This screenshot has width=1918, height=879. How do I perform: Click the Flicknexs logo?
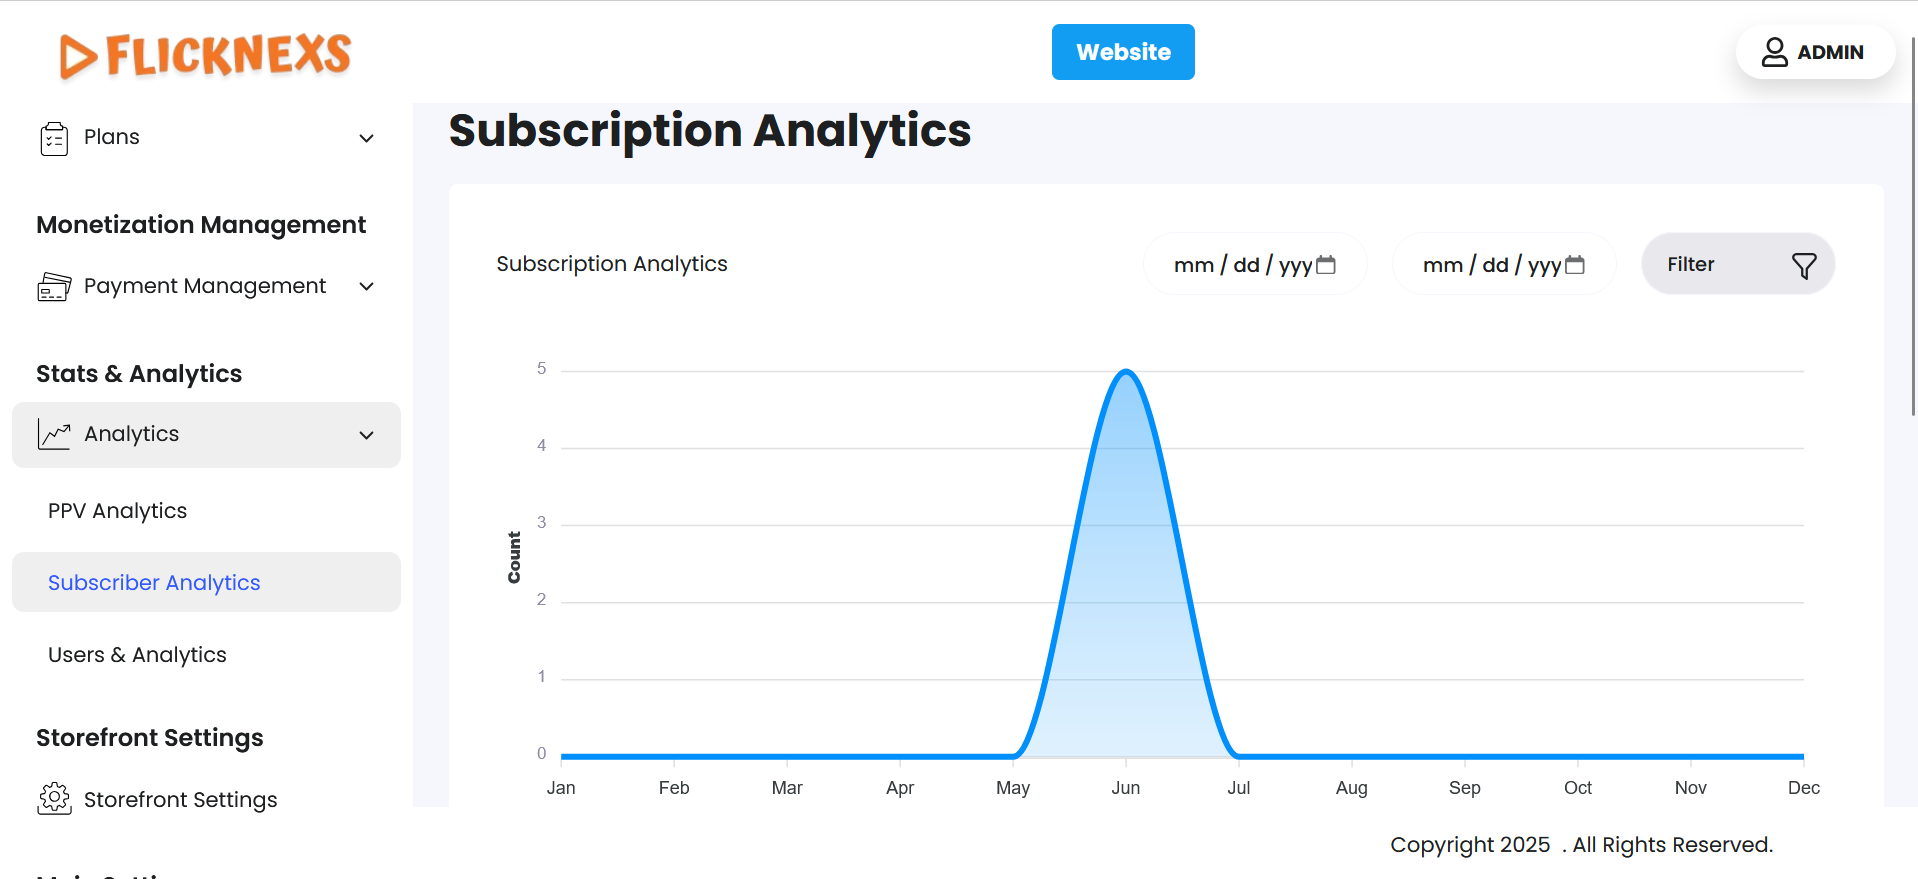[x=205, y=55]
